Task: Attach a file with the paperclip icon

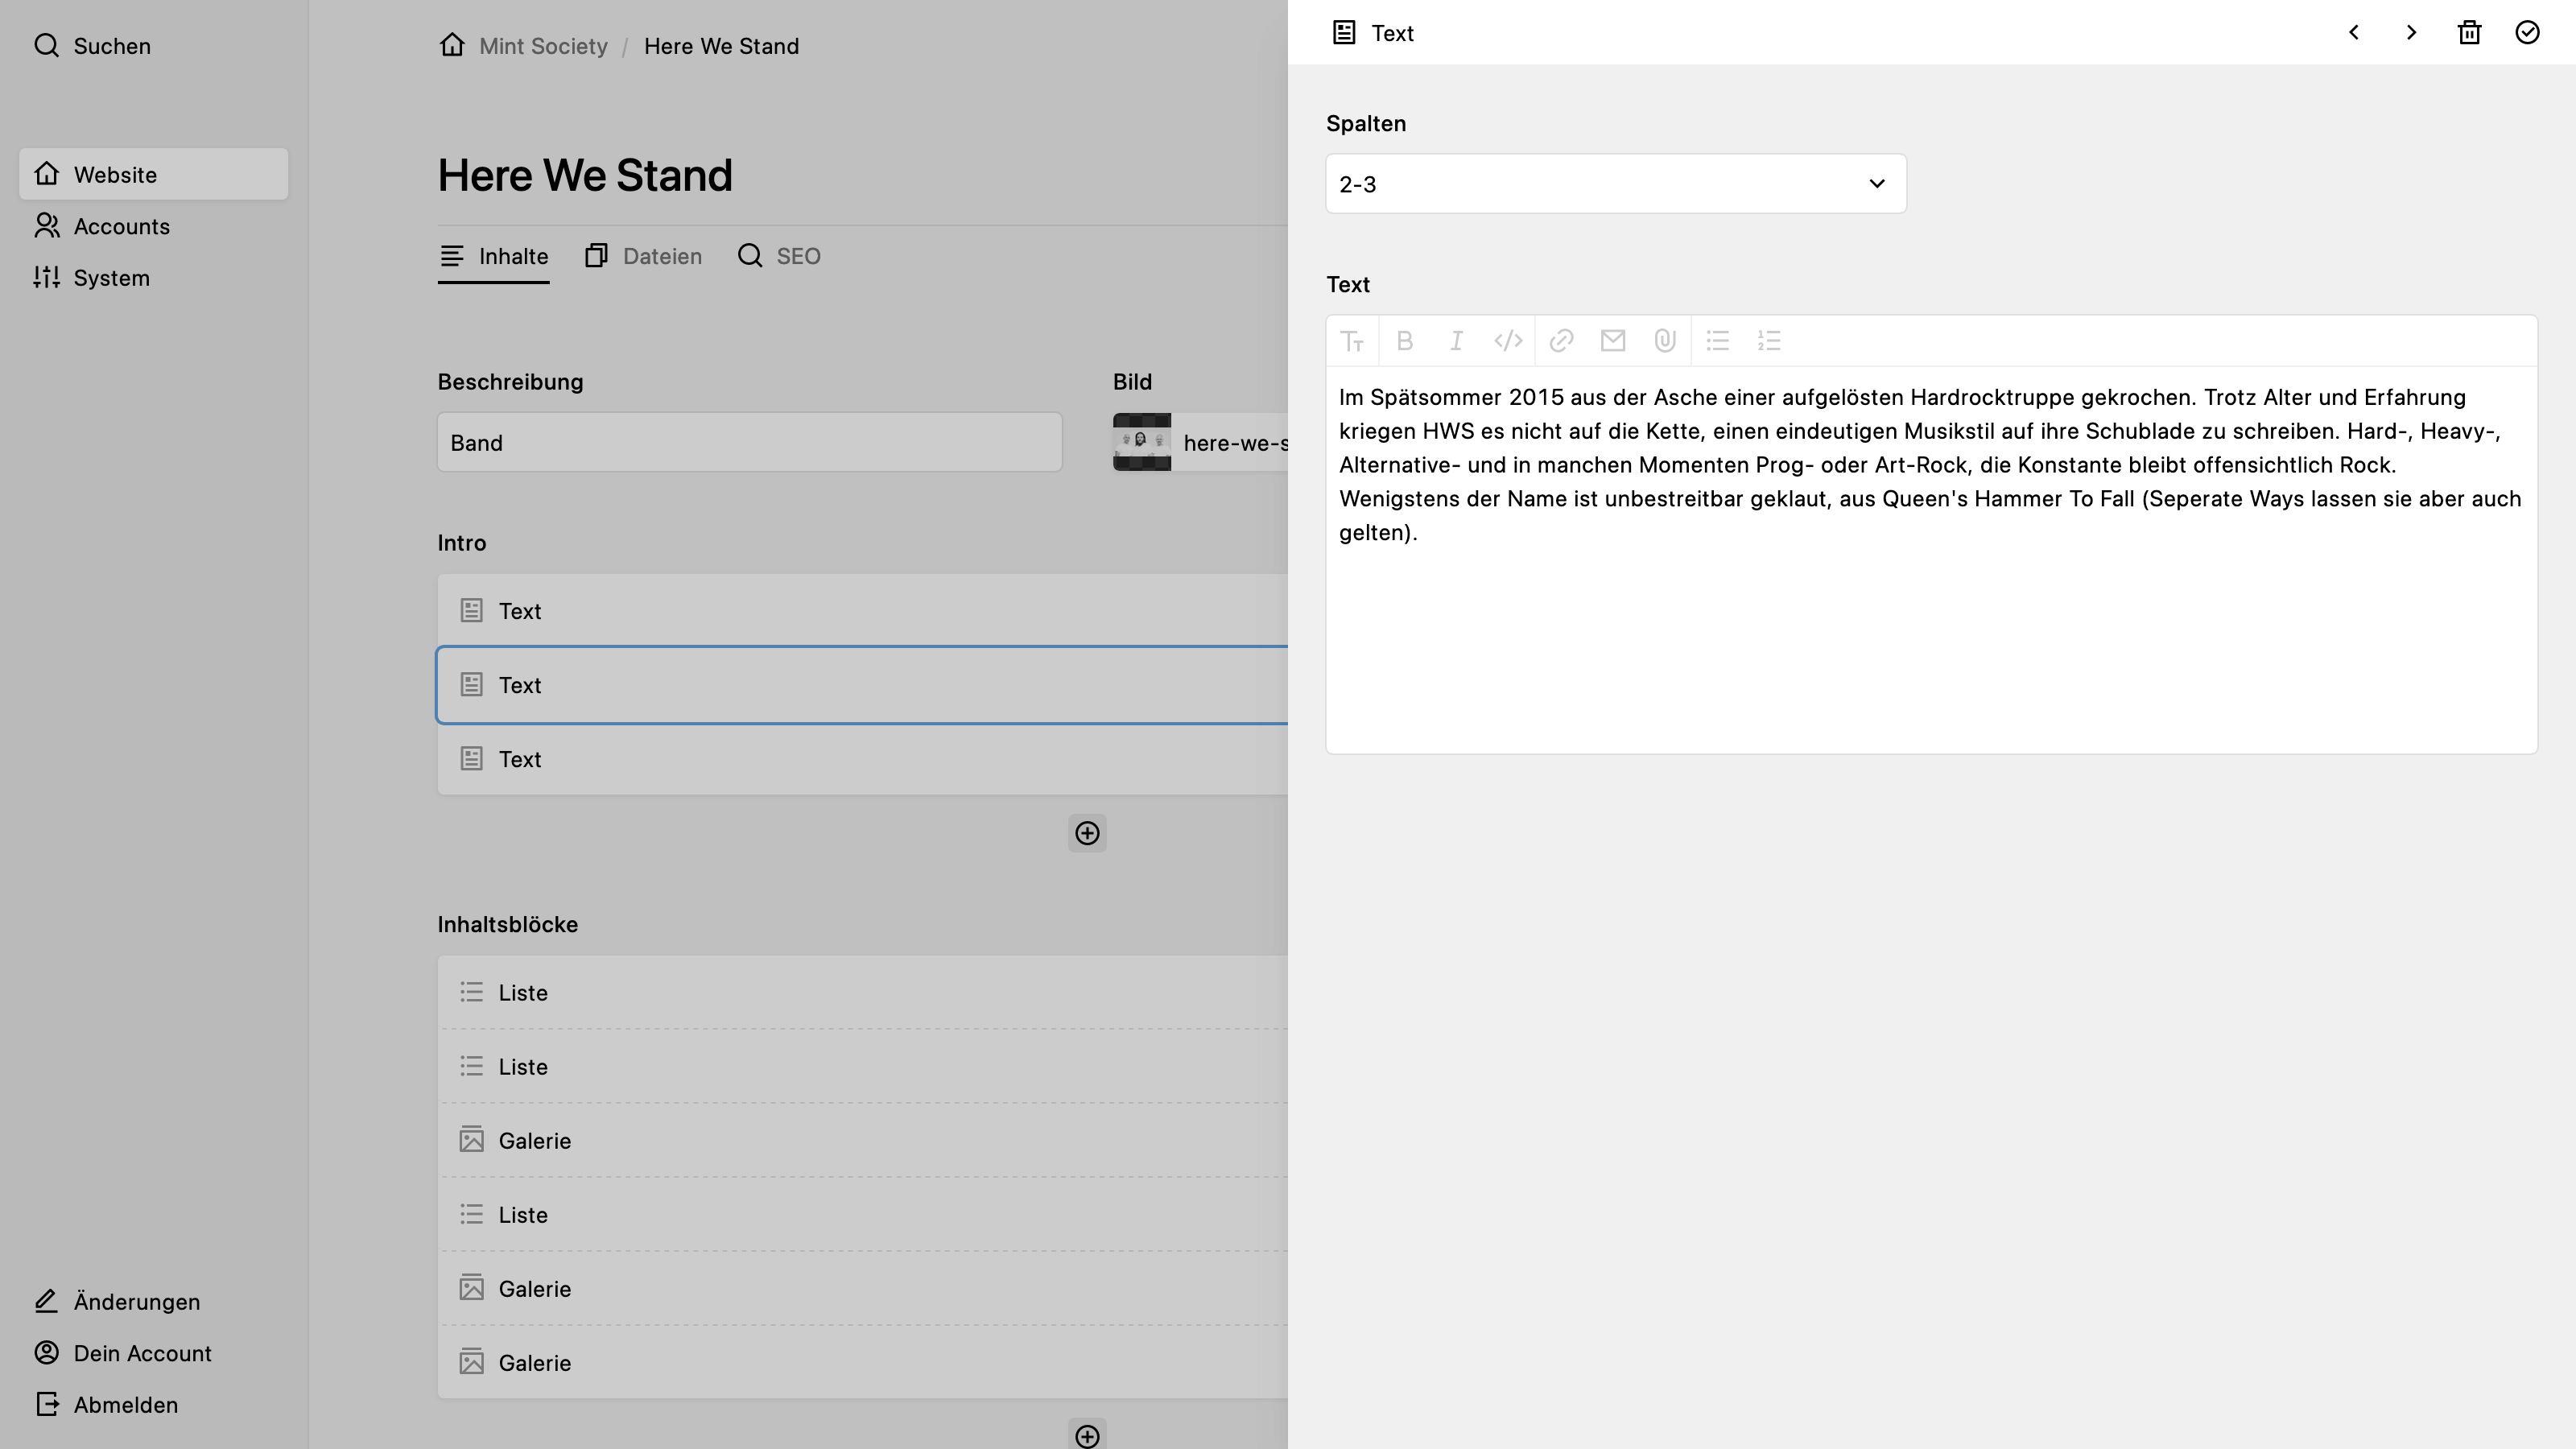Action: click(x=1665, y=341)
